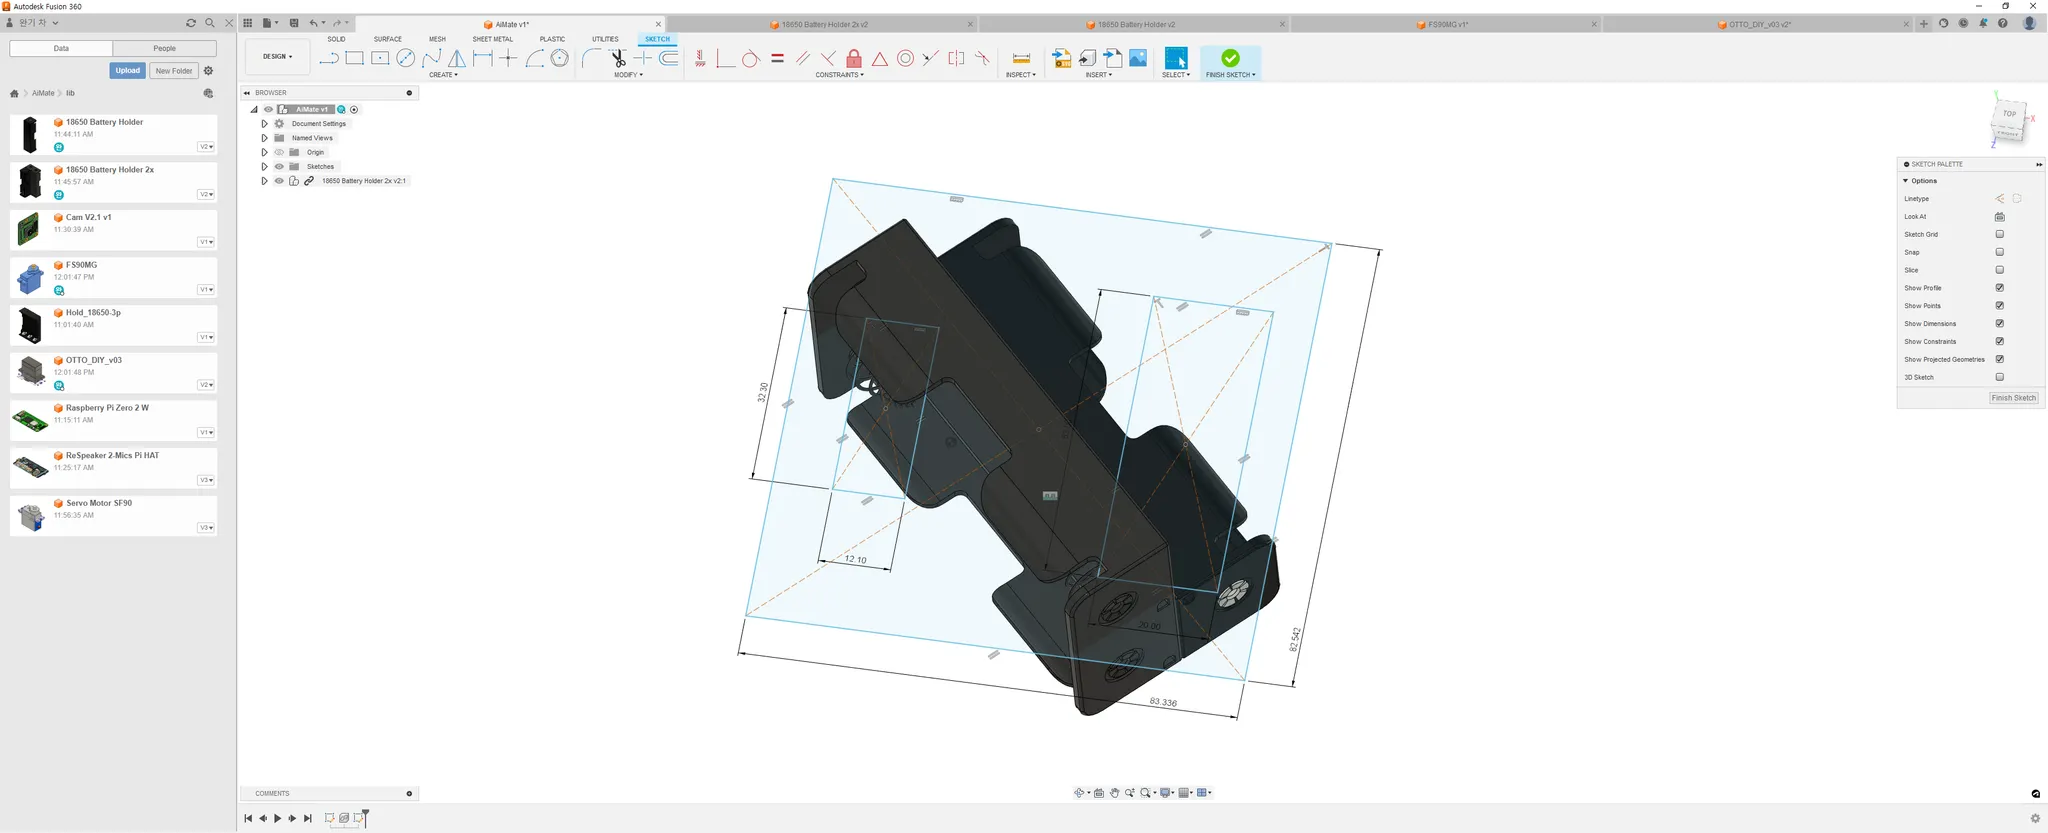Select the Fillet tool in Modify
Viewport: 2048px width, 833px height.
coord(592,58)
